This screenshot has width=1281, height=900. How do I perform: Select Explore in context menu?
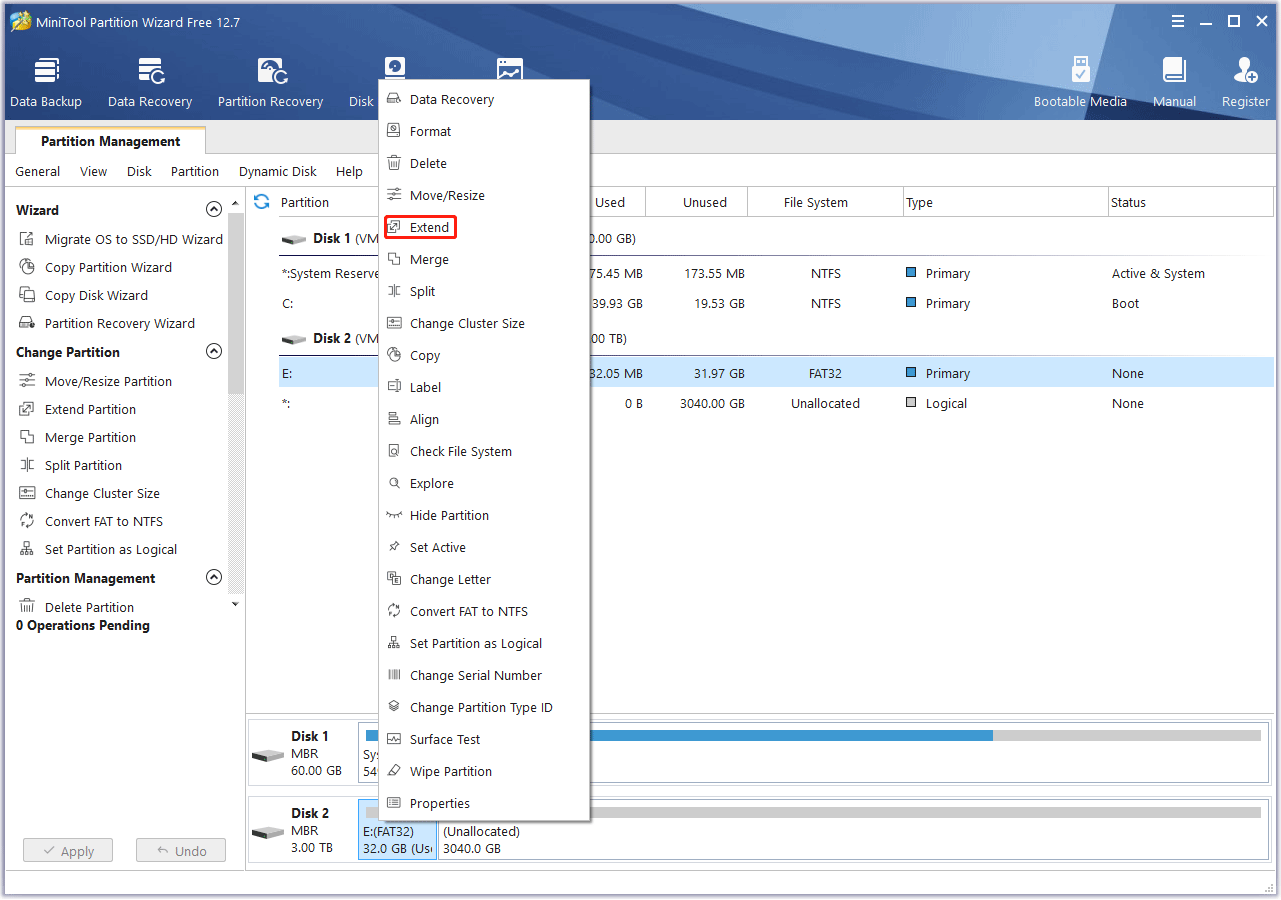pyautogui.click(x=484, y=483)
